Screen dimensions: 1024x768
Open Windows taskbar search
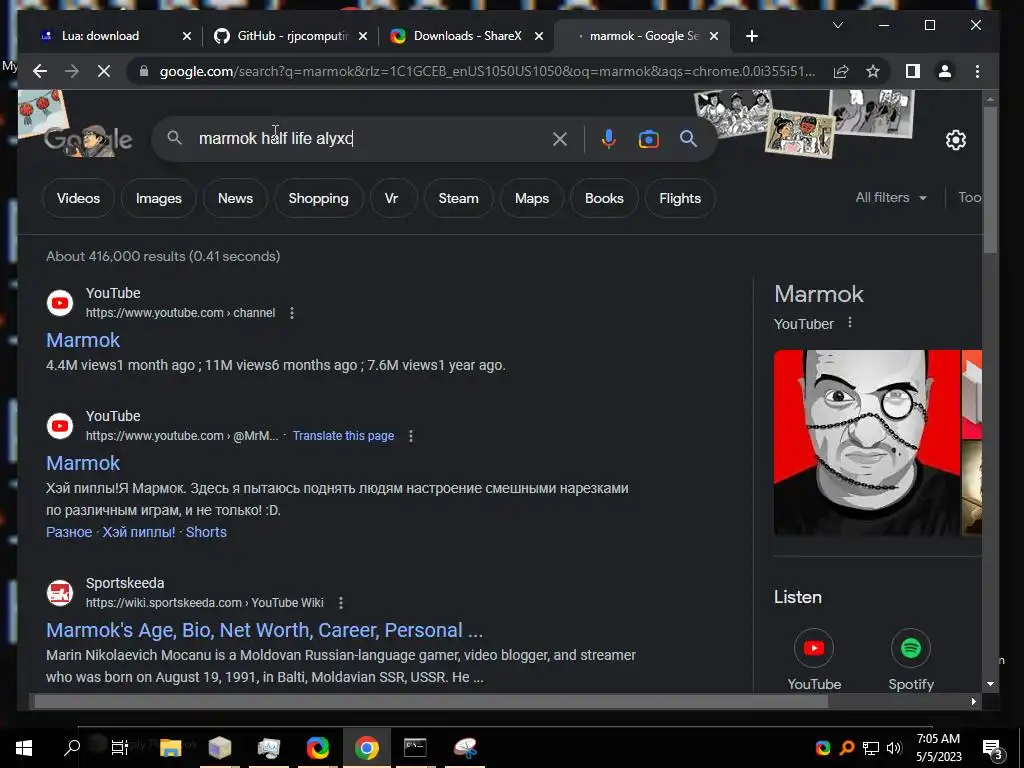(72, 748)
